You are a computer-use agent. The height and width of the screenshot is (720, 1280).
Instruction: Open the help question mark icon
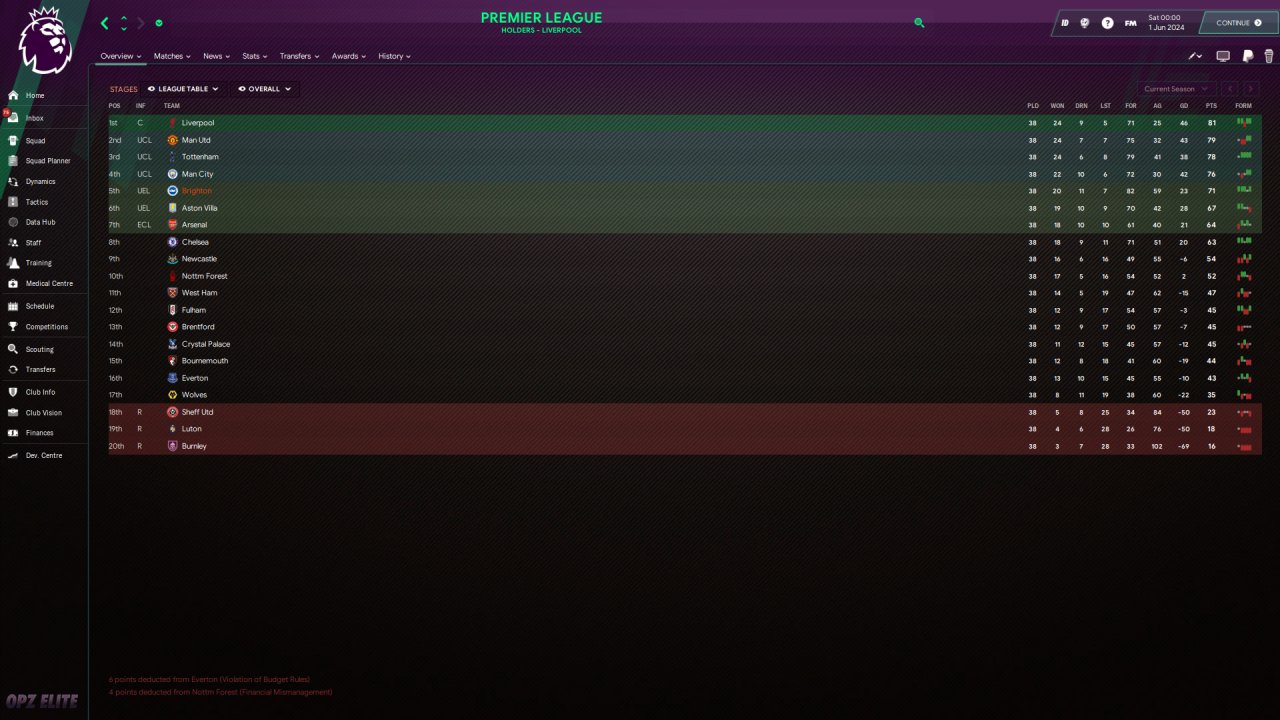coord(1107,23)
